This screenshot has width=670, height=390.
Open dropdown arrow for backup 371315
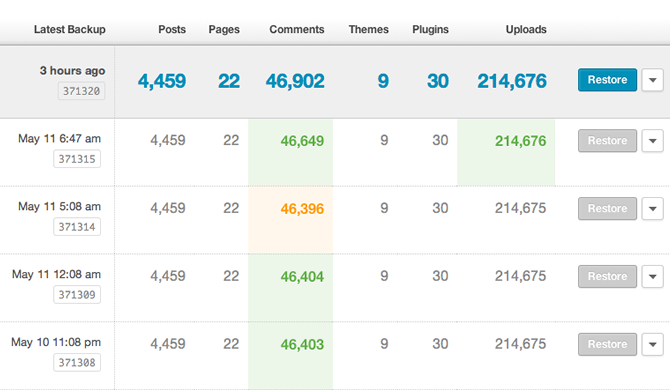[x=652, y=141]
